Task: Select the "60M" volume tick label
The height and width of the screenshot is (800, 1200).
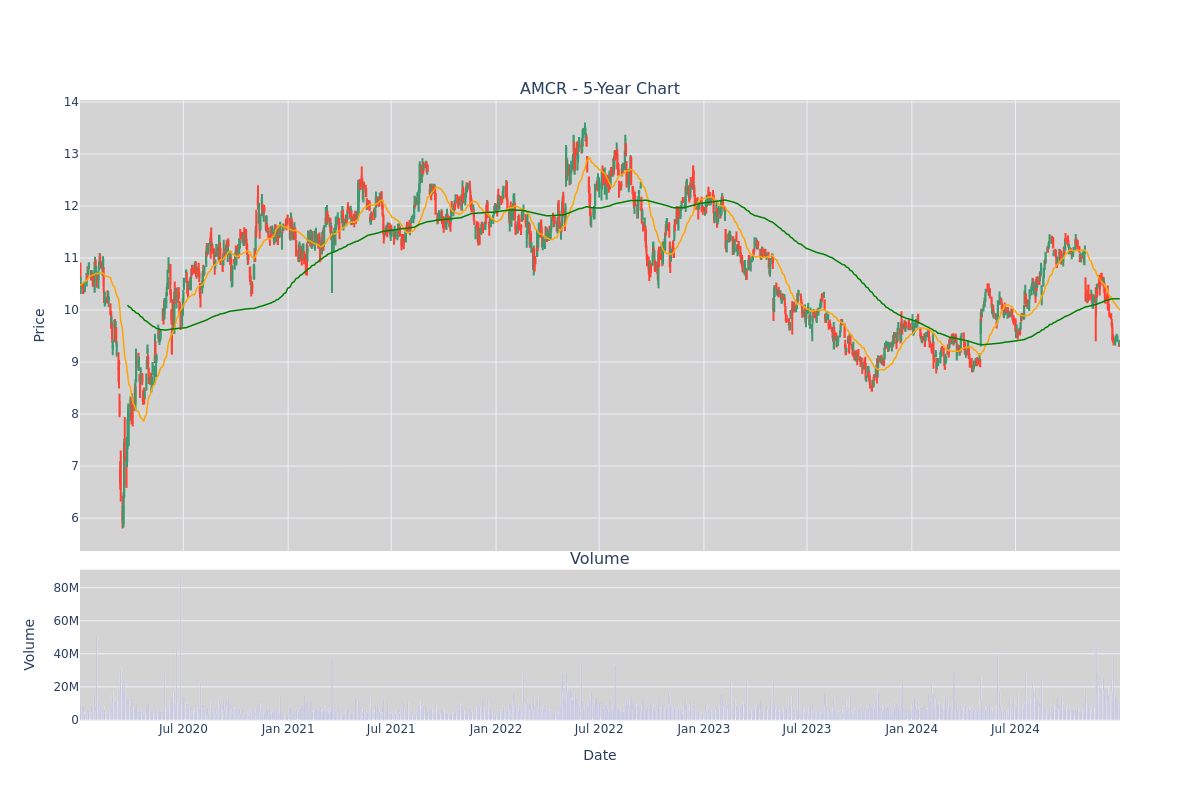Action: pos(66,621)
